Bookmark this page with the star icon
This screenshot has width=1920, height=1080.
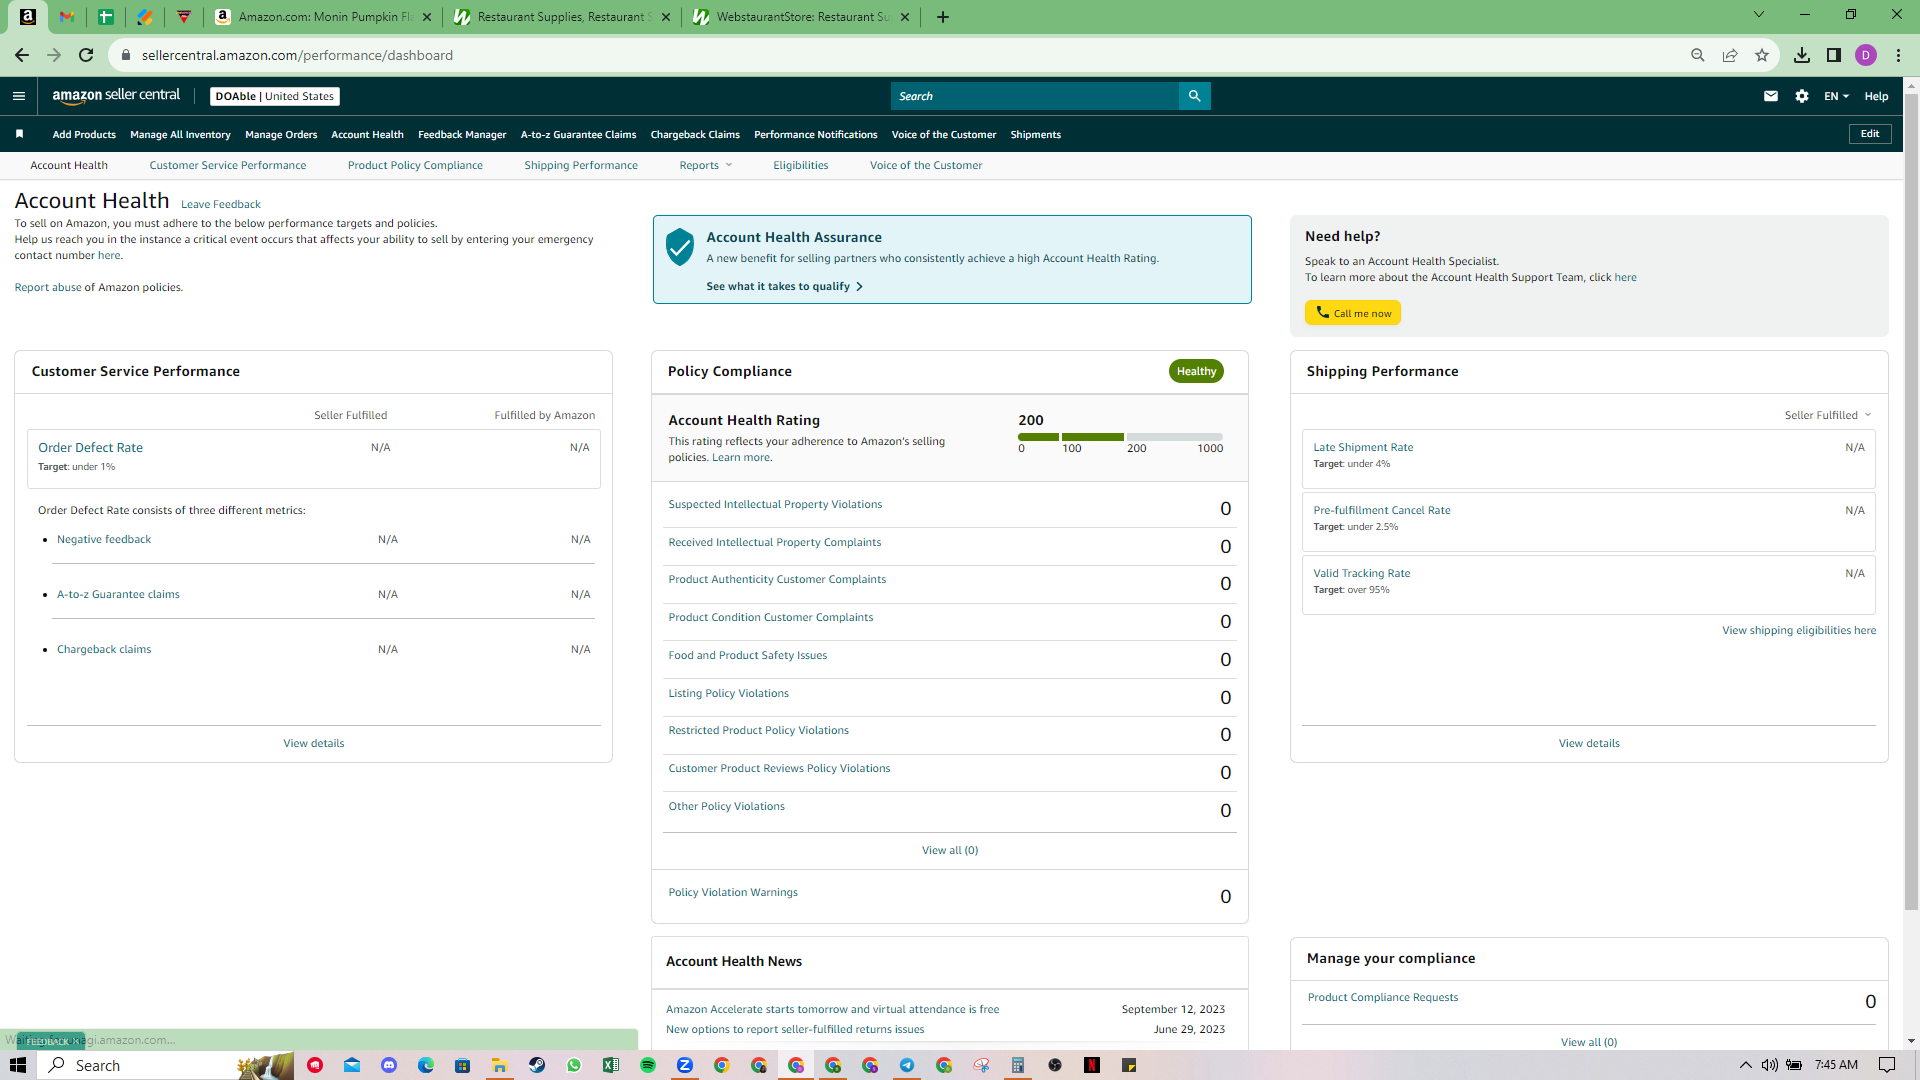coord(1762,55)
